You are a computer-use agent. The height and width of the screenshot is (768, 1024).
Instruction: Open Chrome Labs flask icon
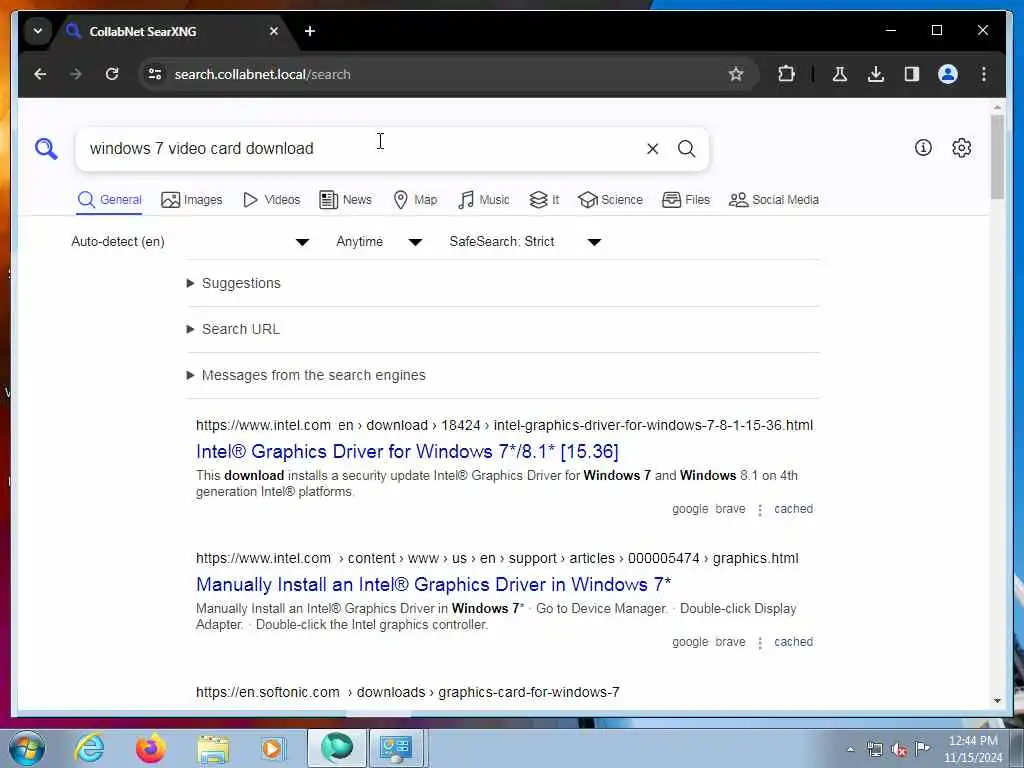click(840, 74)
